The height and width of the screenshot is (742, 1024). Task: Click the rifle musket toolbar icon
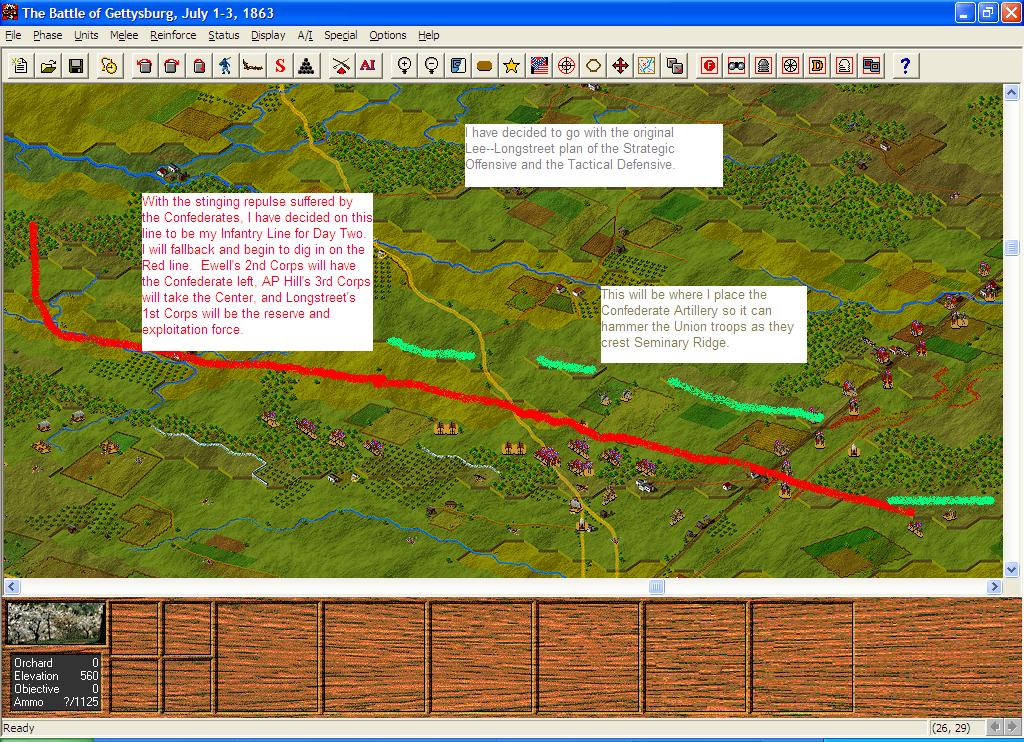(253, 65)
